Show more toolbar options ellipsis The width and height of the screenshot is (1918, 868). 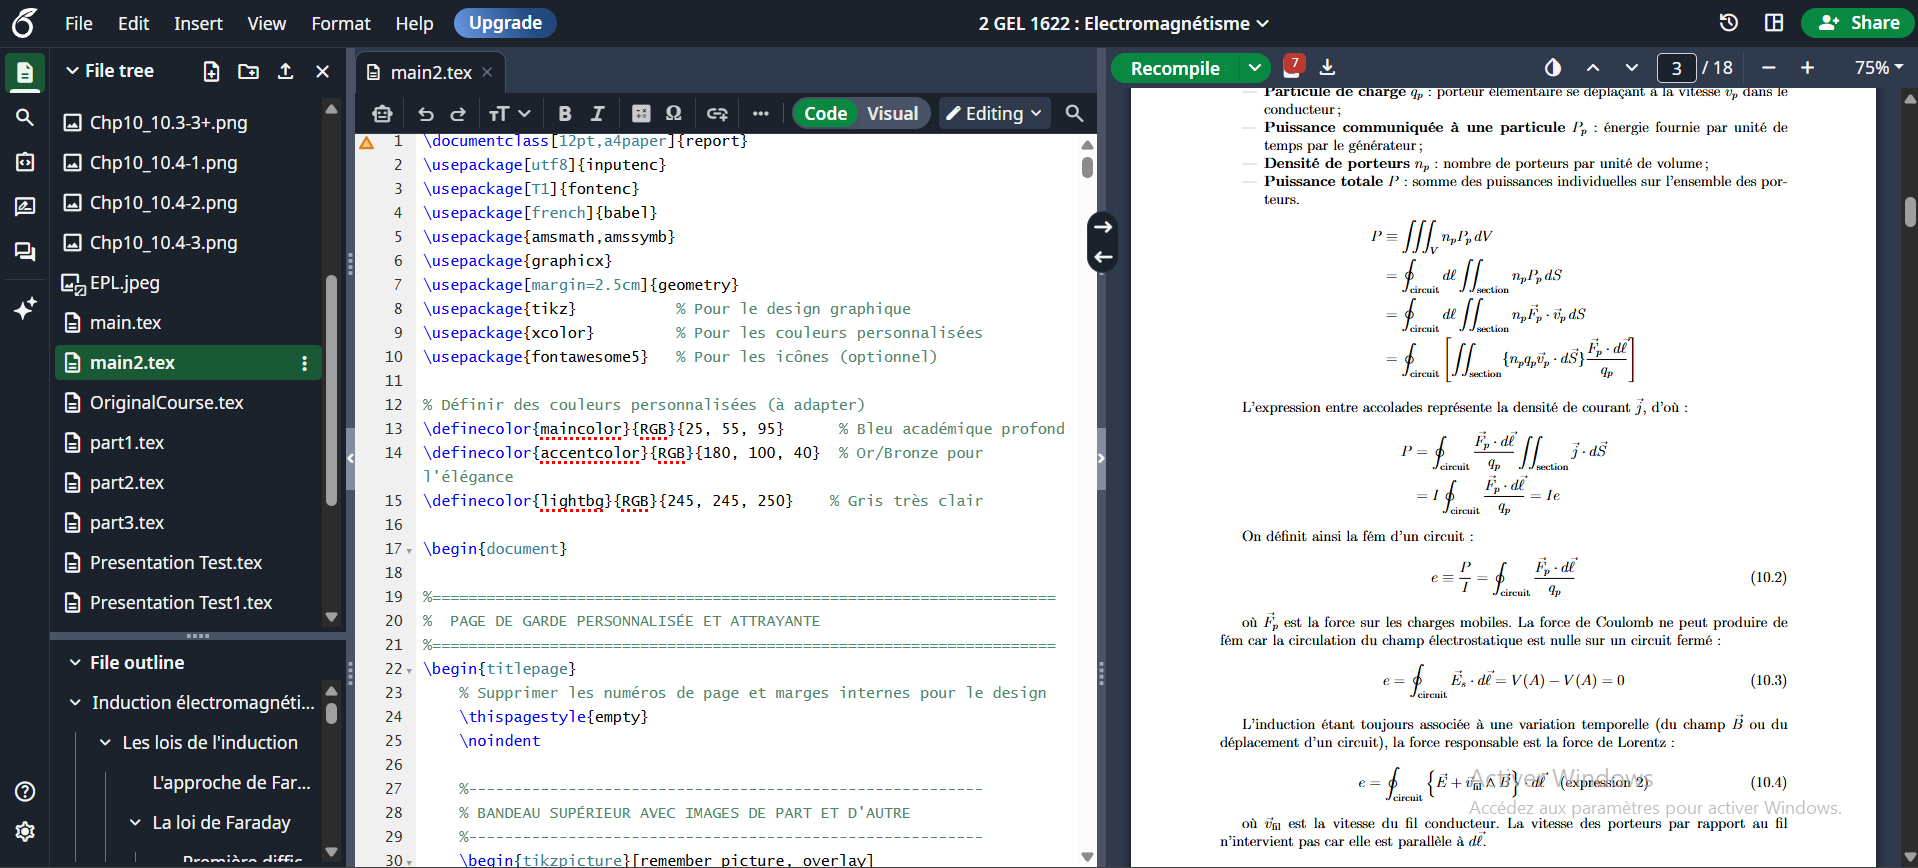tap(761, 113)
